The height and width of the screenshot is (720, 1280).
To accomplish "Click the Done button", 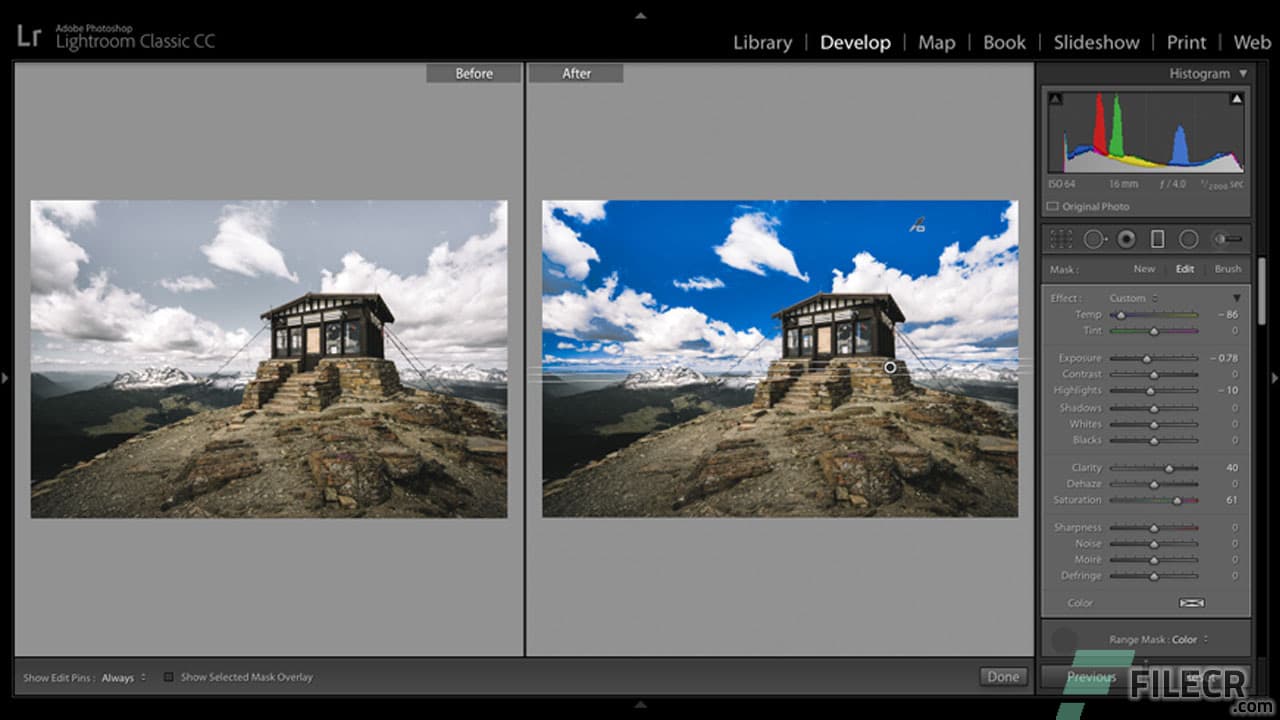I will pyautogui.click(x=1002, y=676).
